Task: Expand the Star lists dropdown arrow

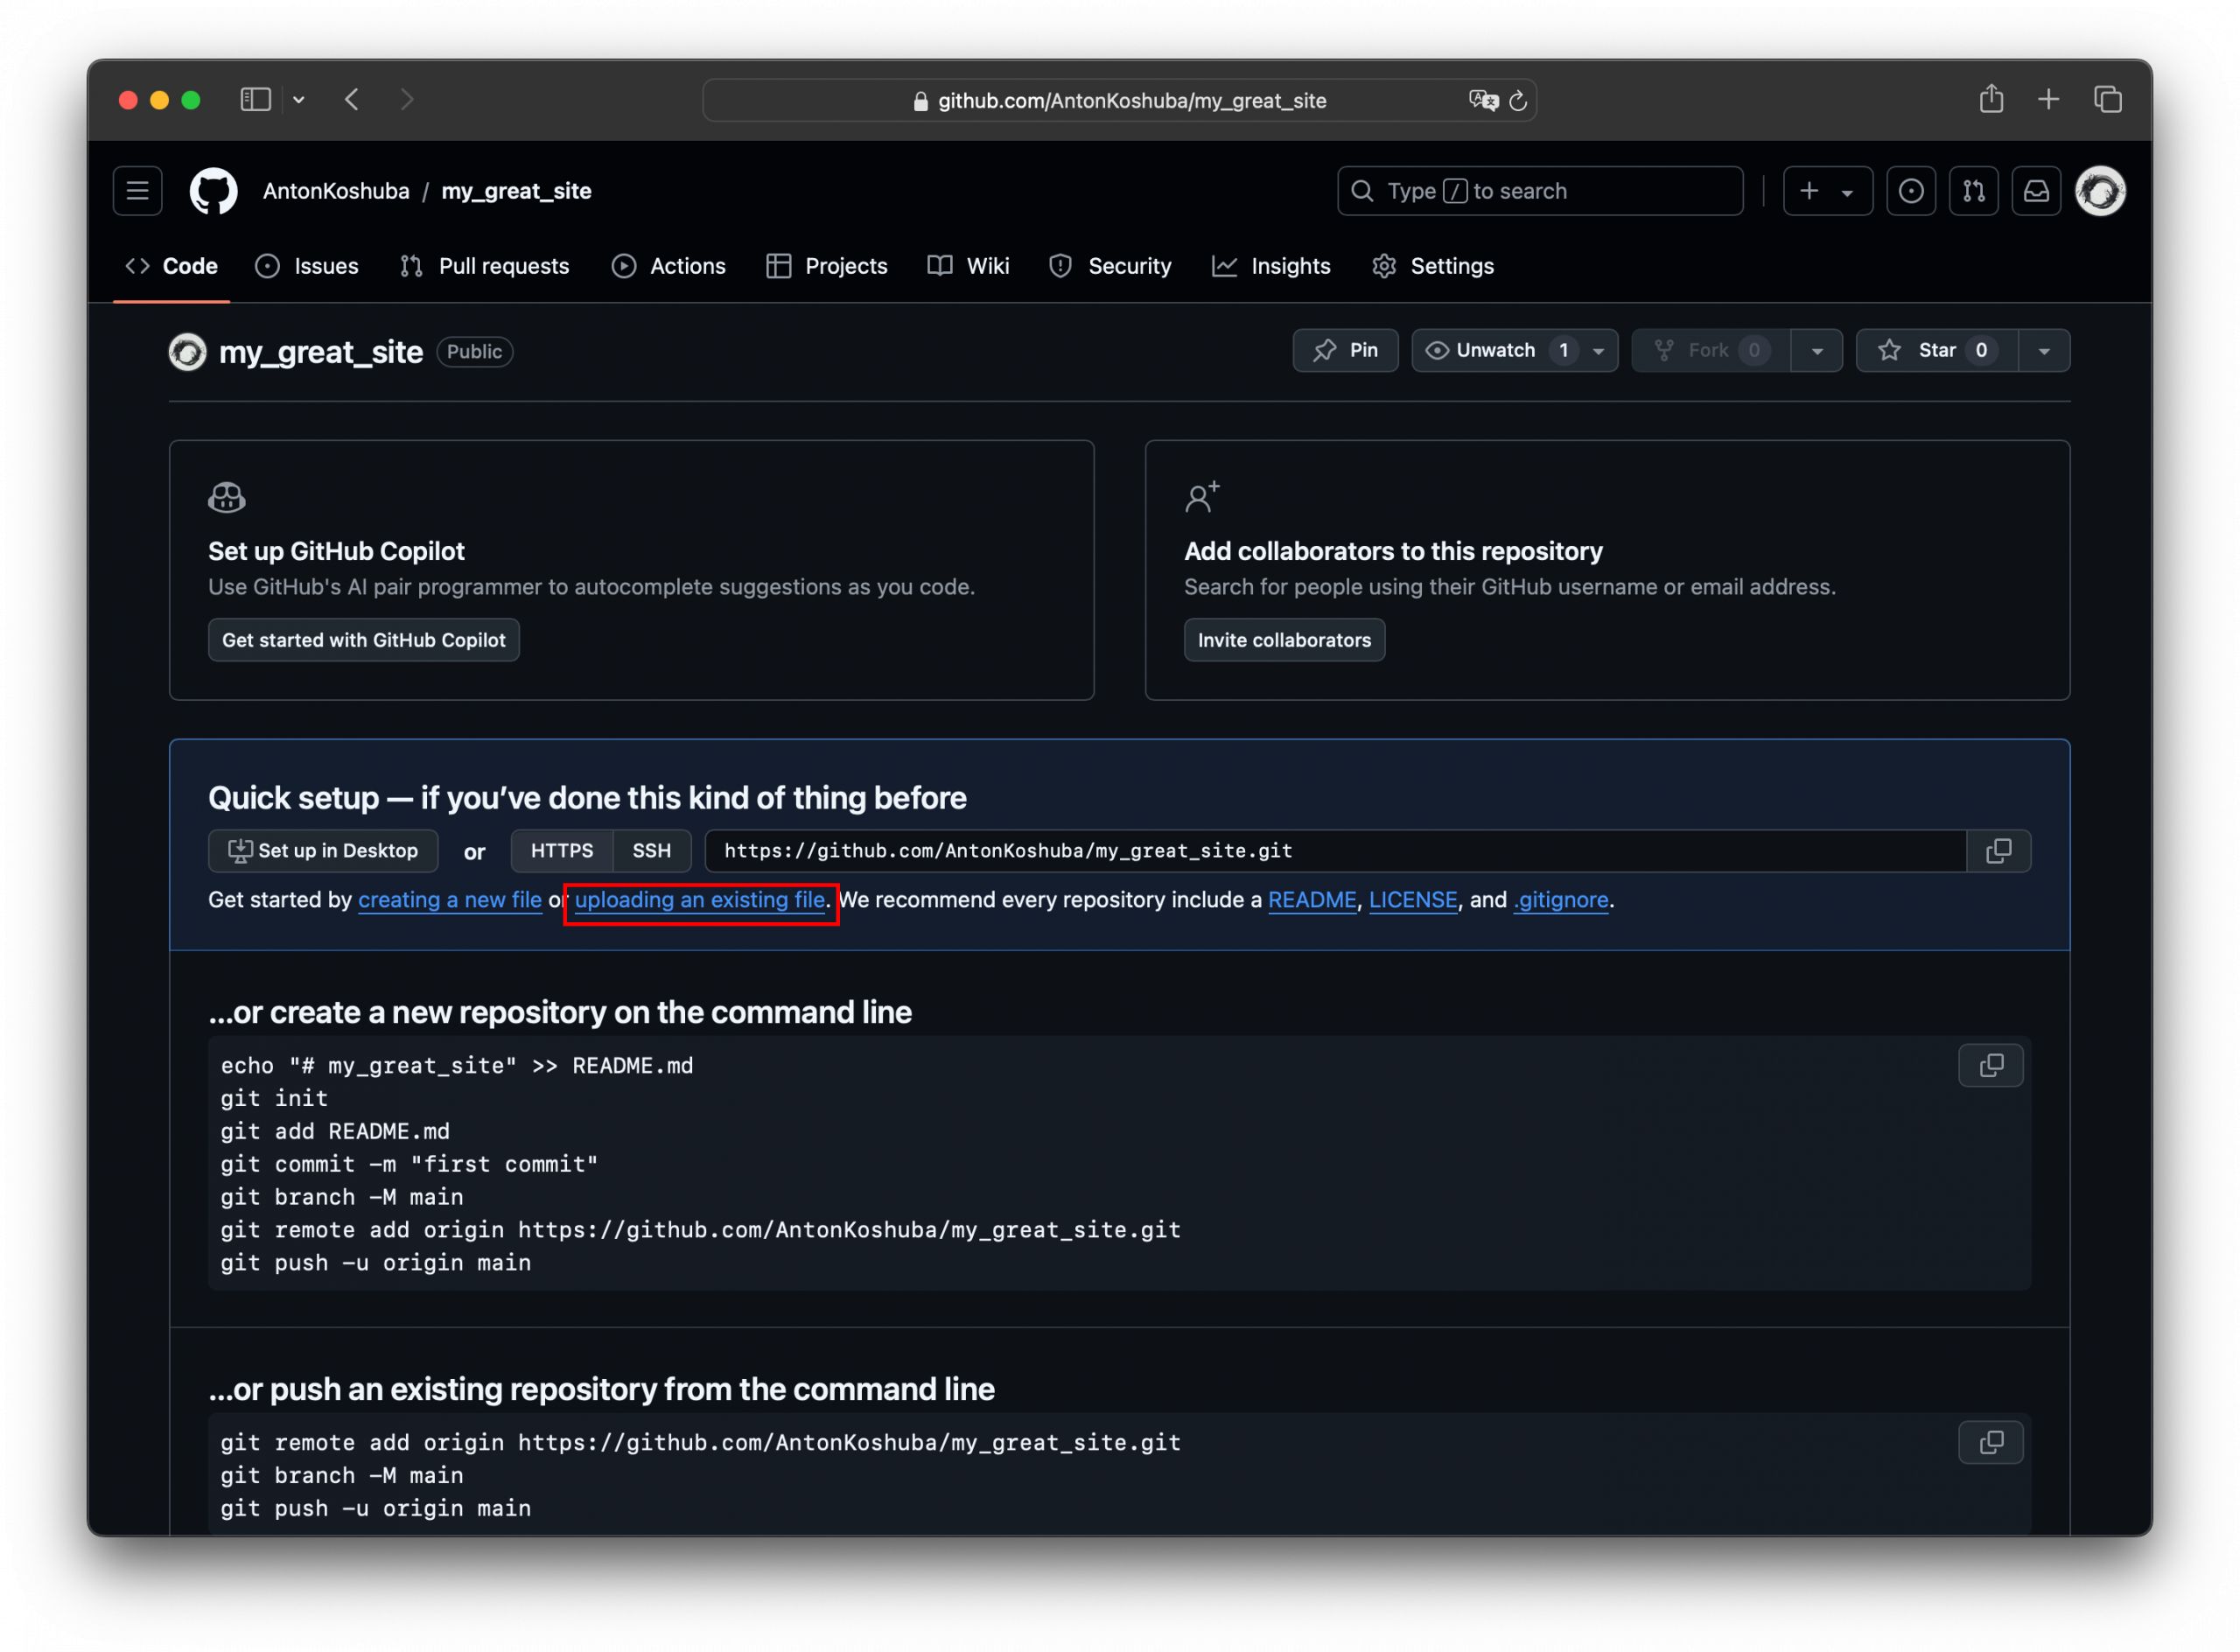Action: pos(2044,351)
